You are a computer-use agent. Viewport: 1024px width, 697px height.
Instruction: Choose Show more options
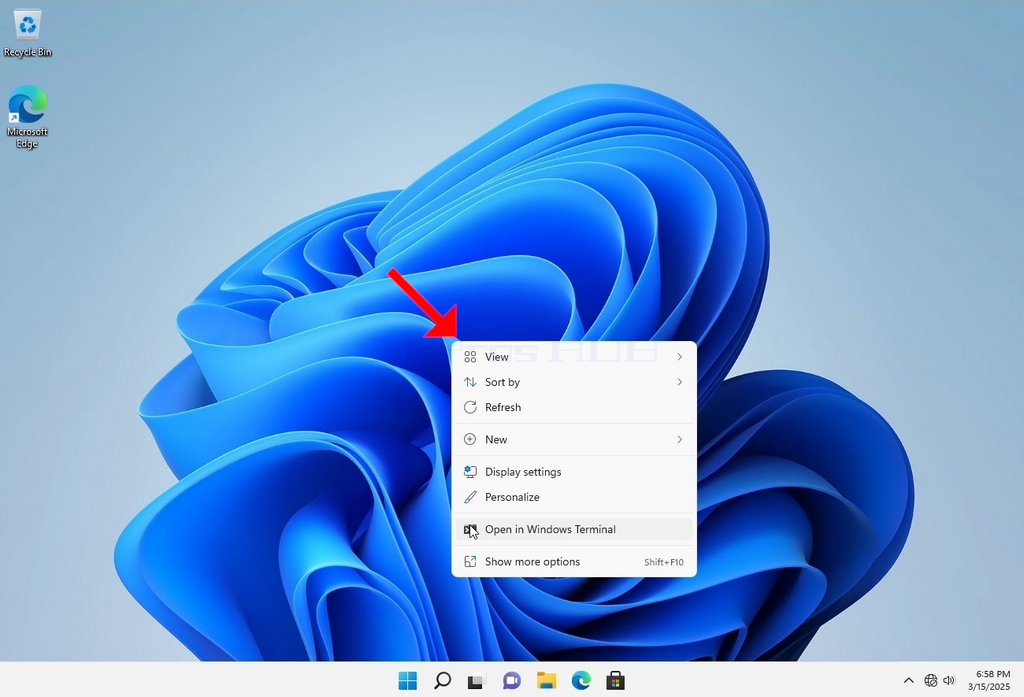click(x=574, y=562)
